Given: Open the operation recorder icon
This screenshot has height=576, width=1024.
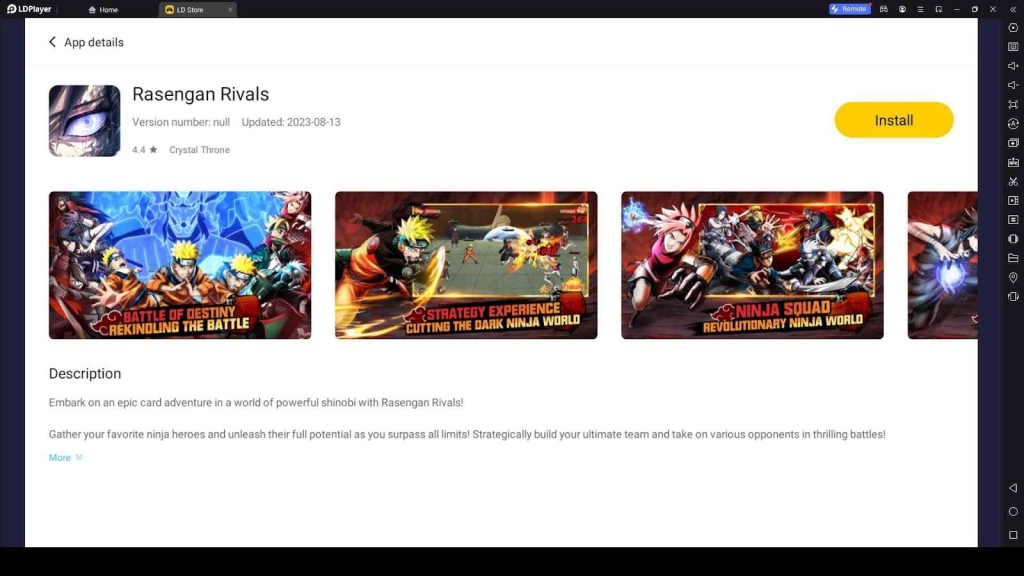Looking at the screenshot, I should pyautogui.click(x=1013, y=123).
